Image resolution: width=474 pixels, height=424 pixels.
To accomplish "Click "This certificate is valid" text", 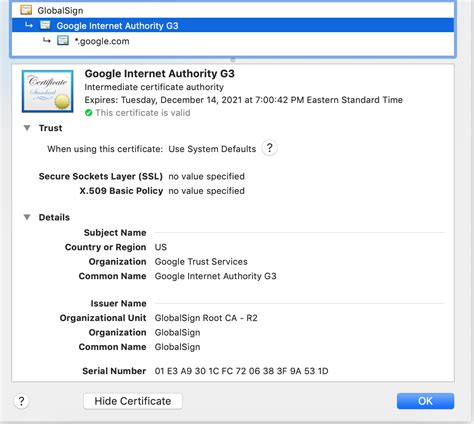I will pos(143,113).
